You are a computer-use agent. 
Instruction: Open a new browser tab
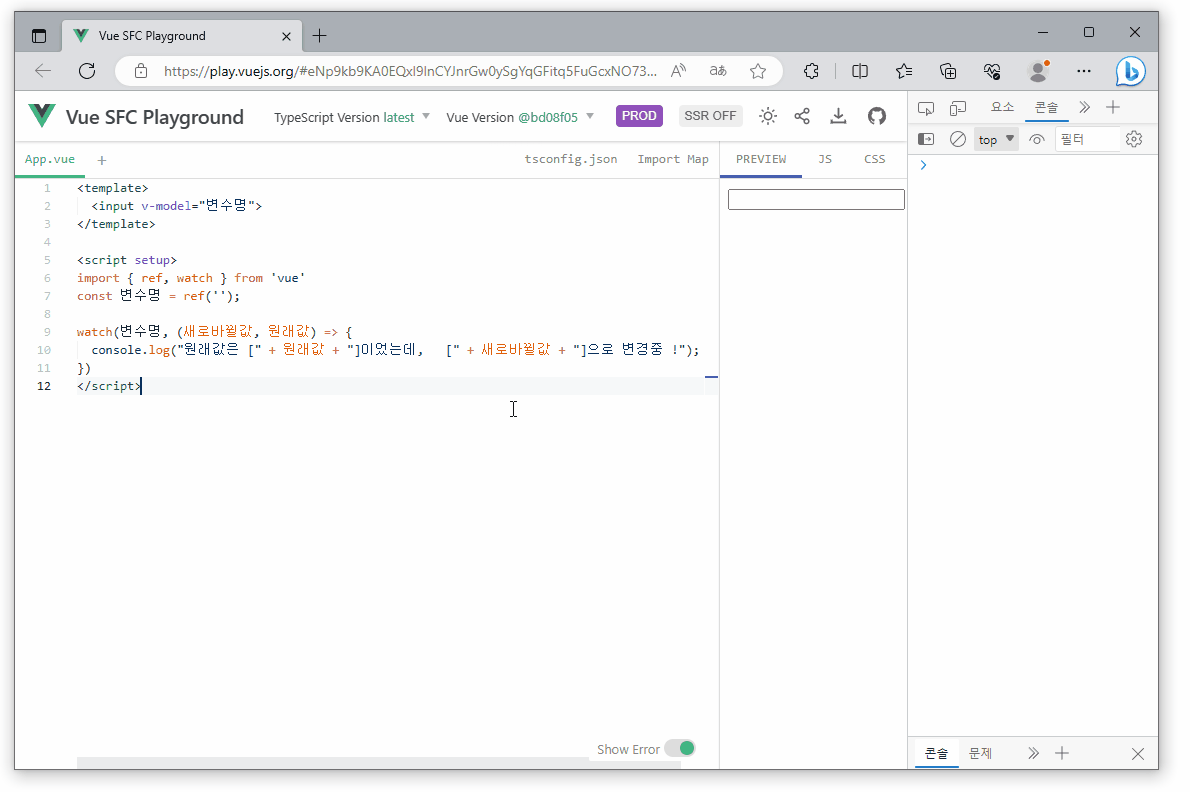[320, 36]
